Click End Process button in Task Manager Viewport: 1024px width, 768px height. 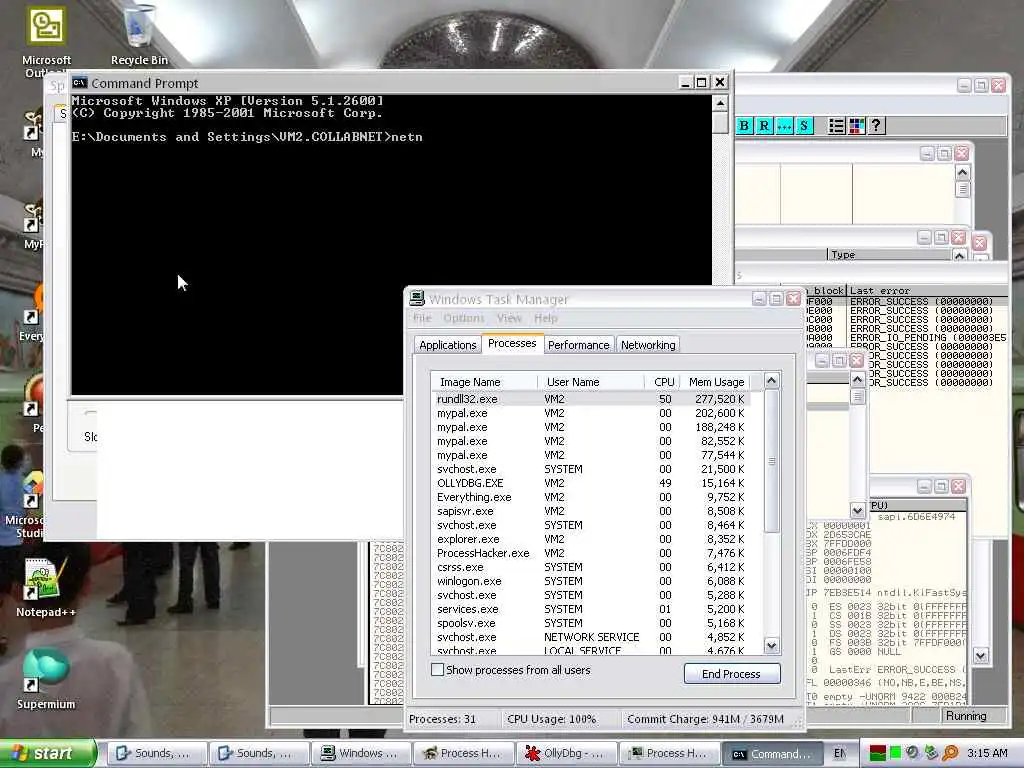coord(731,673)
